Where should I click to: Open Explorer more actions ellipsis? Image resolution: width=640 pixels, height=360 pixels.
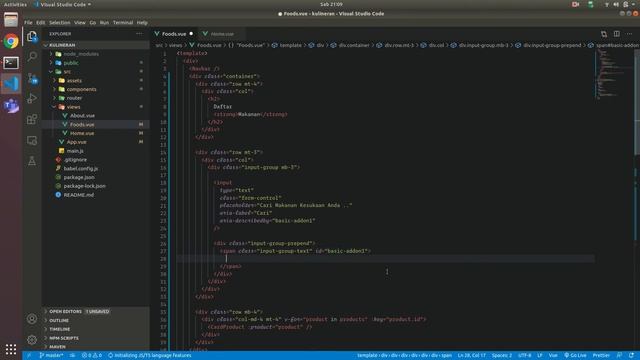coord(139,34)
